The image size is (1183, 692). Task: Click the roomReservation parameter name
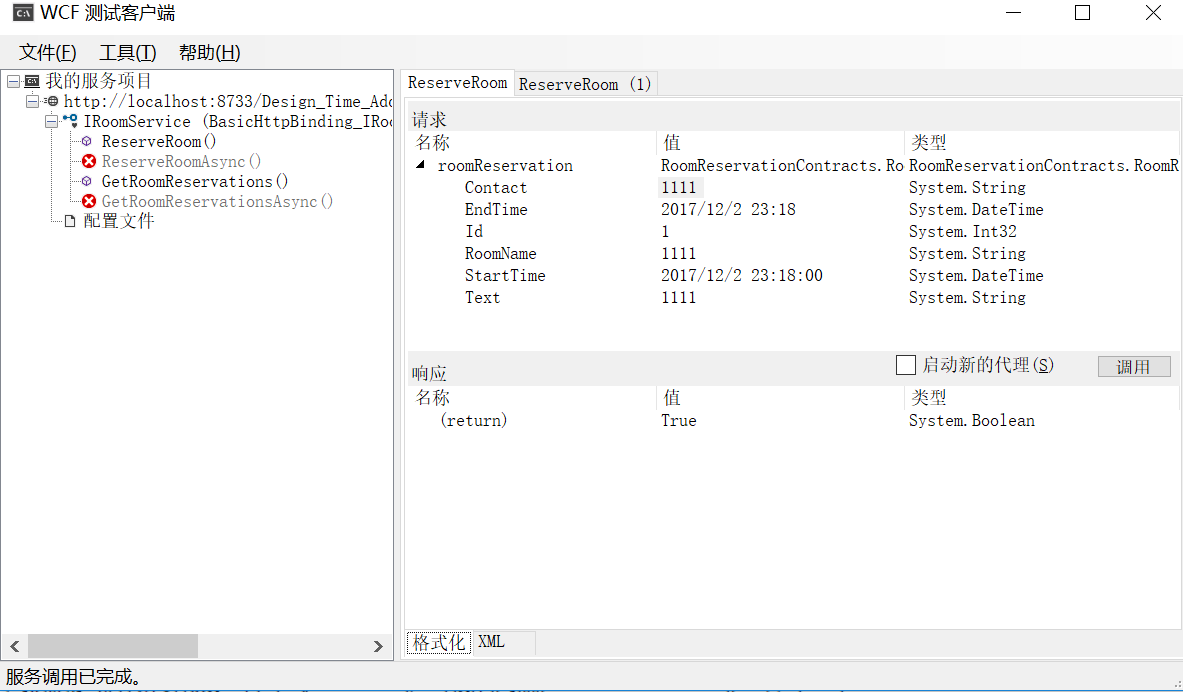[505, 165]
